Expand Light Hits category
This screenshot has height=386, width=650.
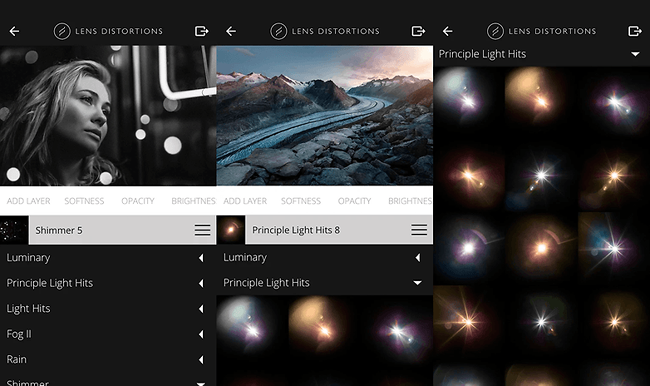coord(108,308)
